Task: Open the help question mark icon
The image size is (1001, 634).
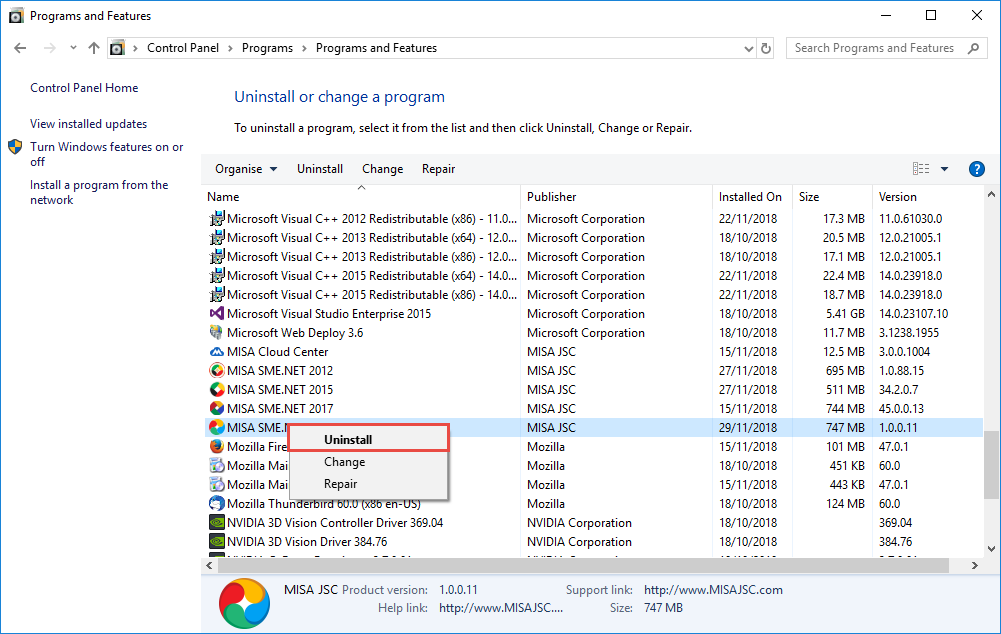Action: [x=977, y=169]
